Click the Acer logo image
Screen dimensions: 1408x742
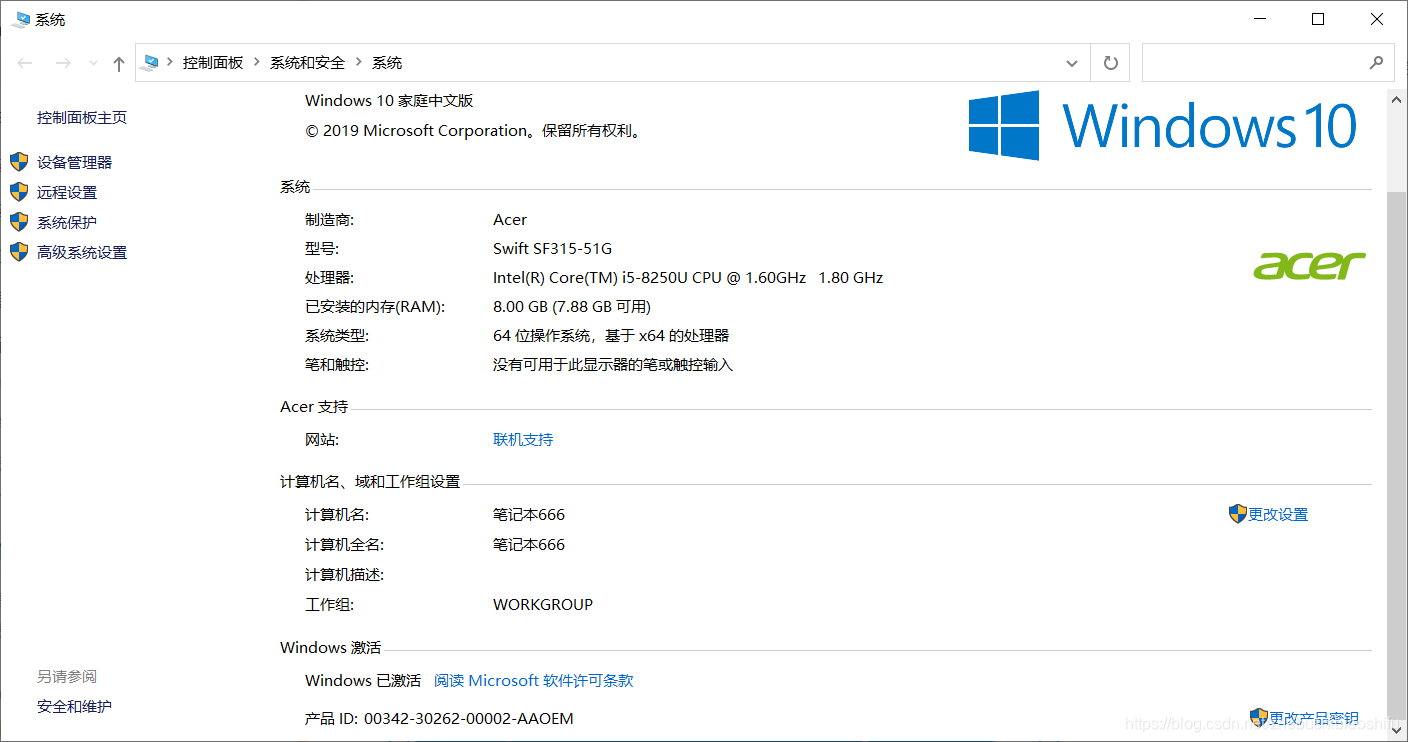1309,265
